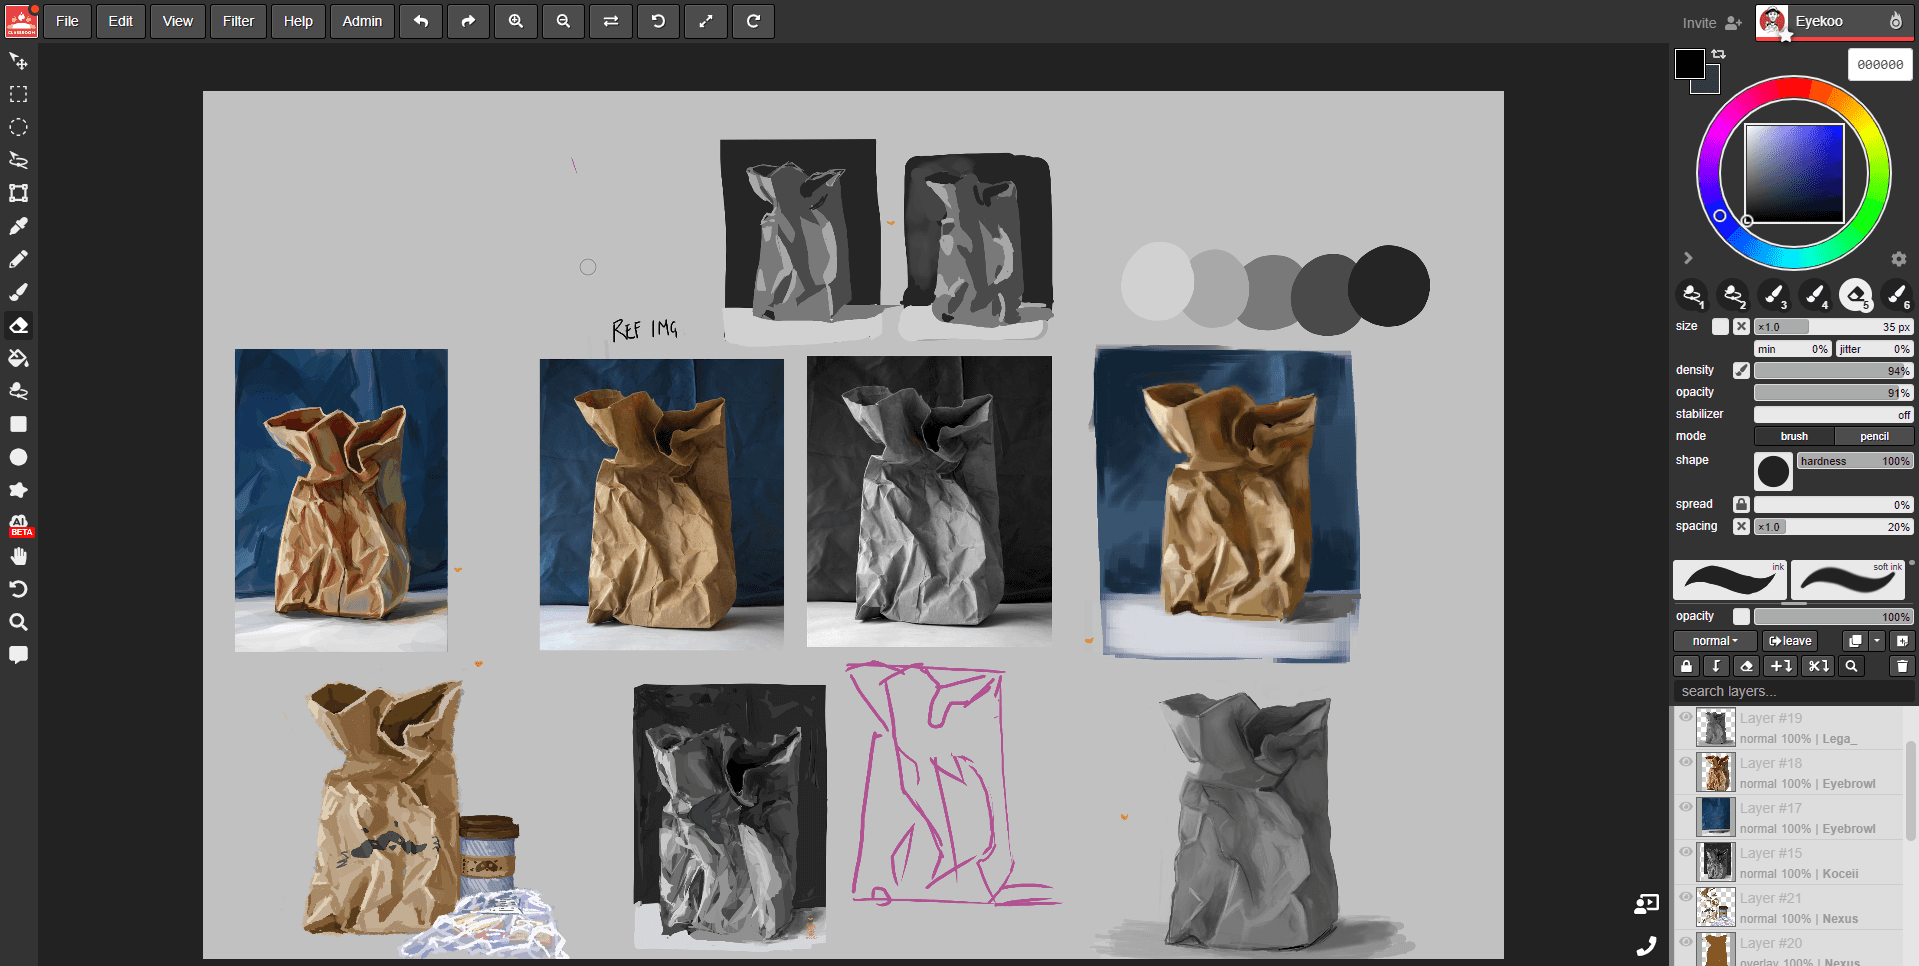This screenshot has width=1919, height=966.
Task: Adjust the brush density slider
Action: (1832, 371)
